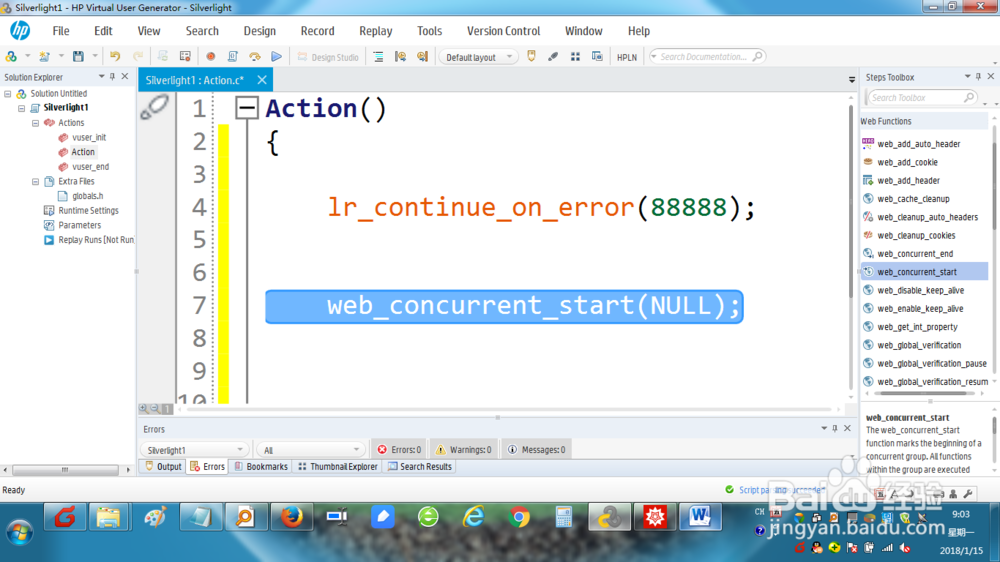
Task: Open Google Chrome from the taskbar
Action: coord(519,517)
